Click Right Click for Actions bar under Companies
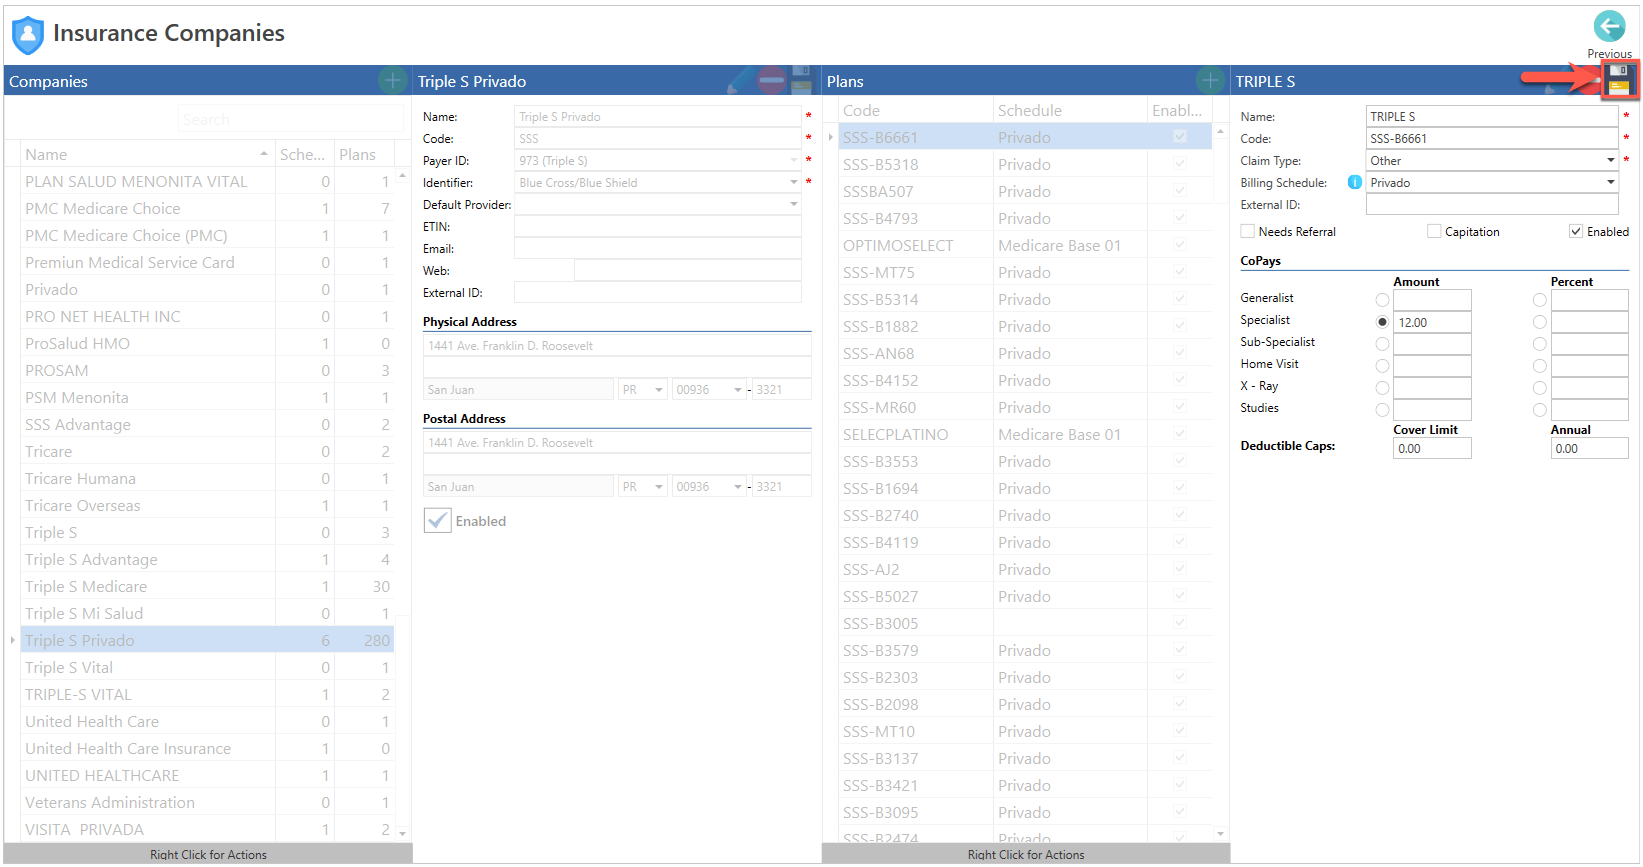Image resolution: width=1643 pixels, height=867 pixels. point(208,854)
